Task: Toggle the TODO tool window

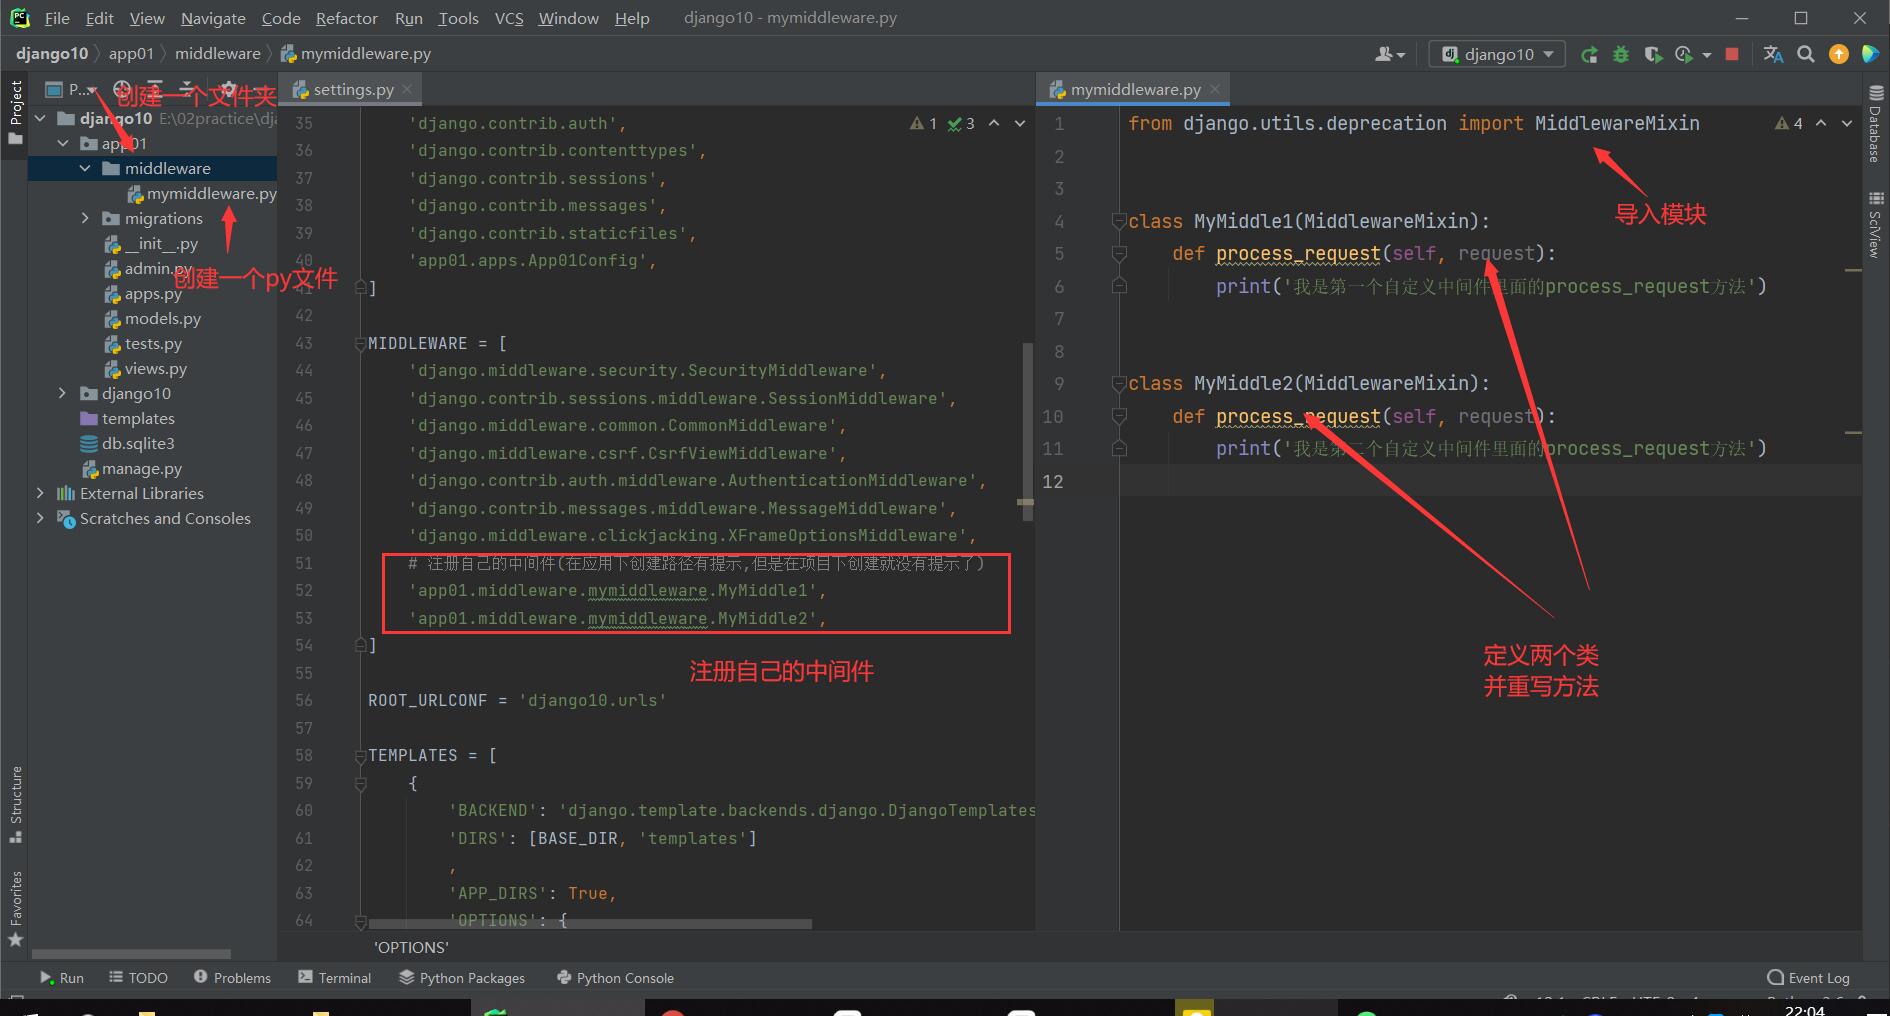Action: (x=138, y=978)
